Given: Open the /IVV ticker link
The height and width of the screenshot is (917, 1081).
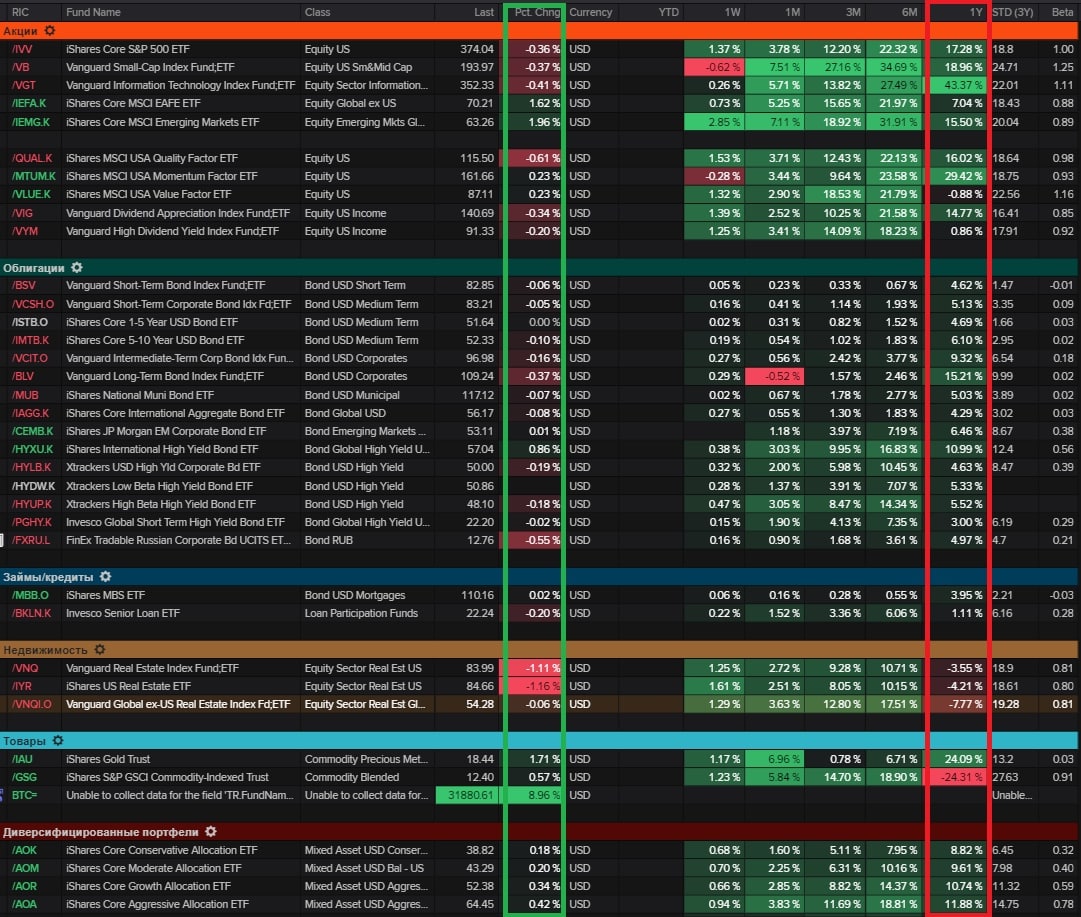Looking at the screenshot, I should [22, 49].
